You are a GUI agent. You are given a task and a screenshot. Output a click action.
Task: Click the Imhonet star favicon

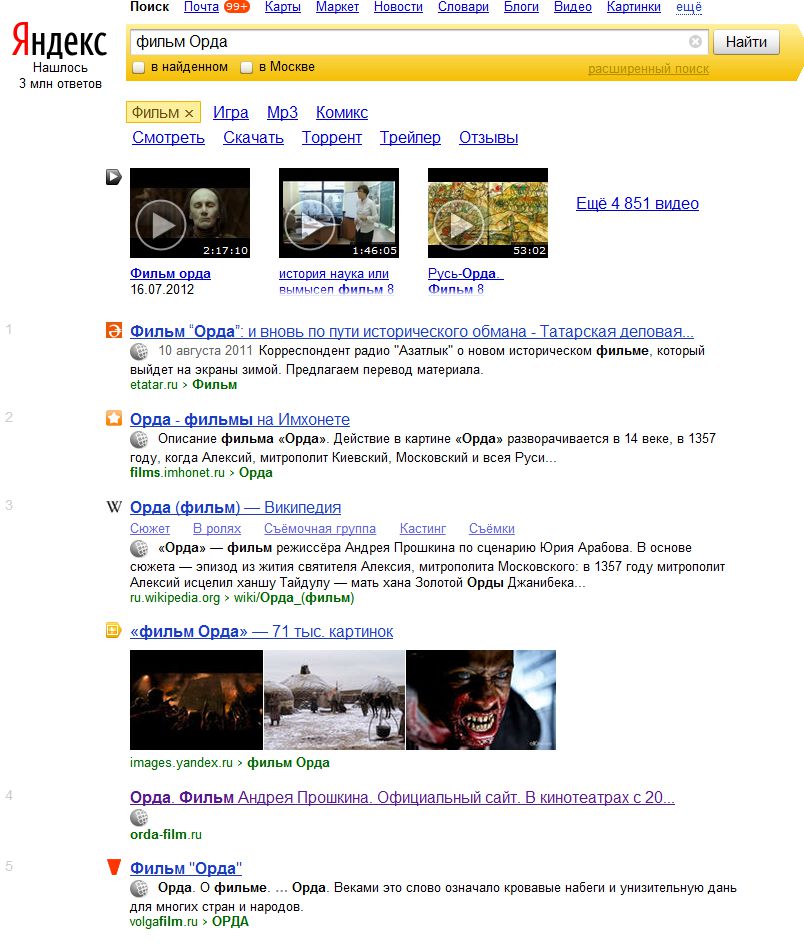coord(114,419)
